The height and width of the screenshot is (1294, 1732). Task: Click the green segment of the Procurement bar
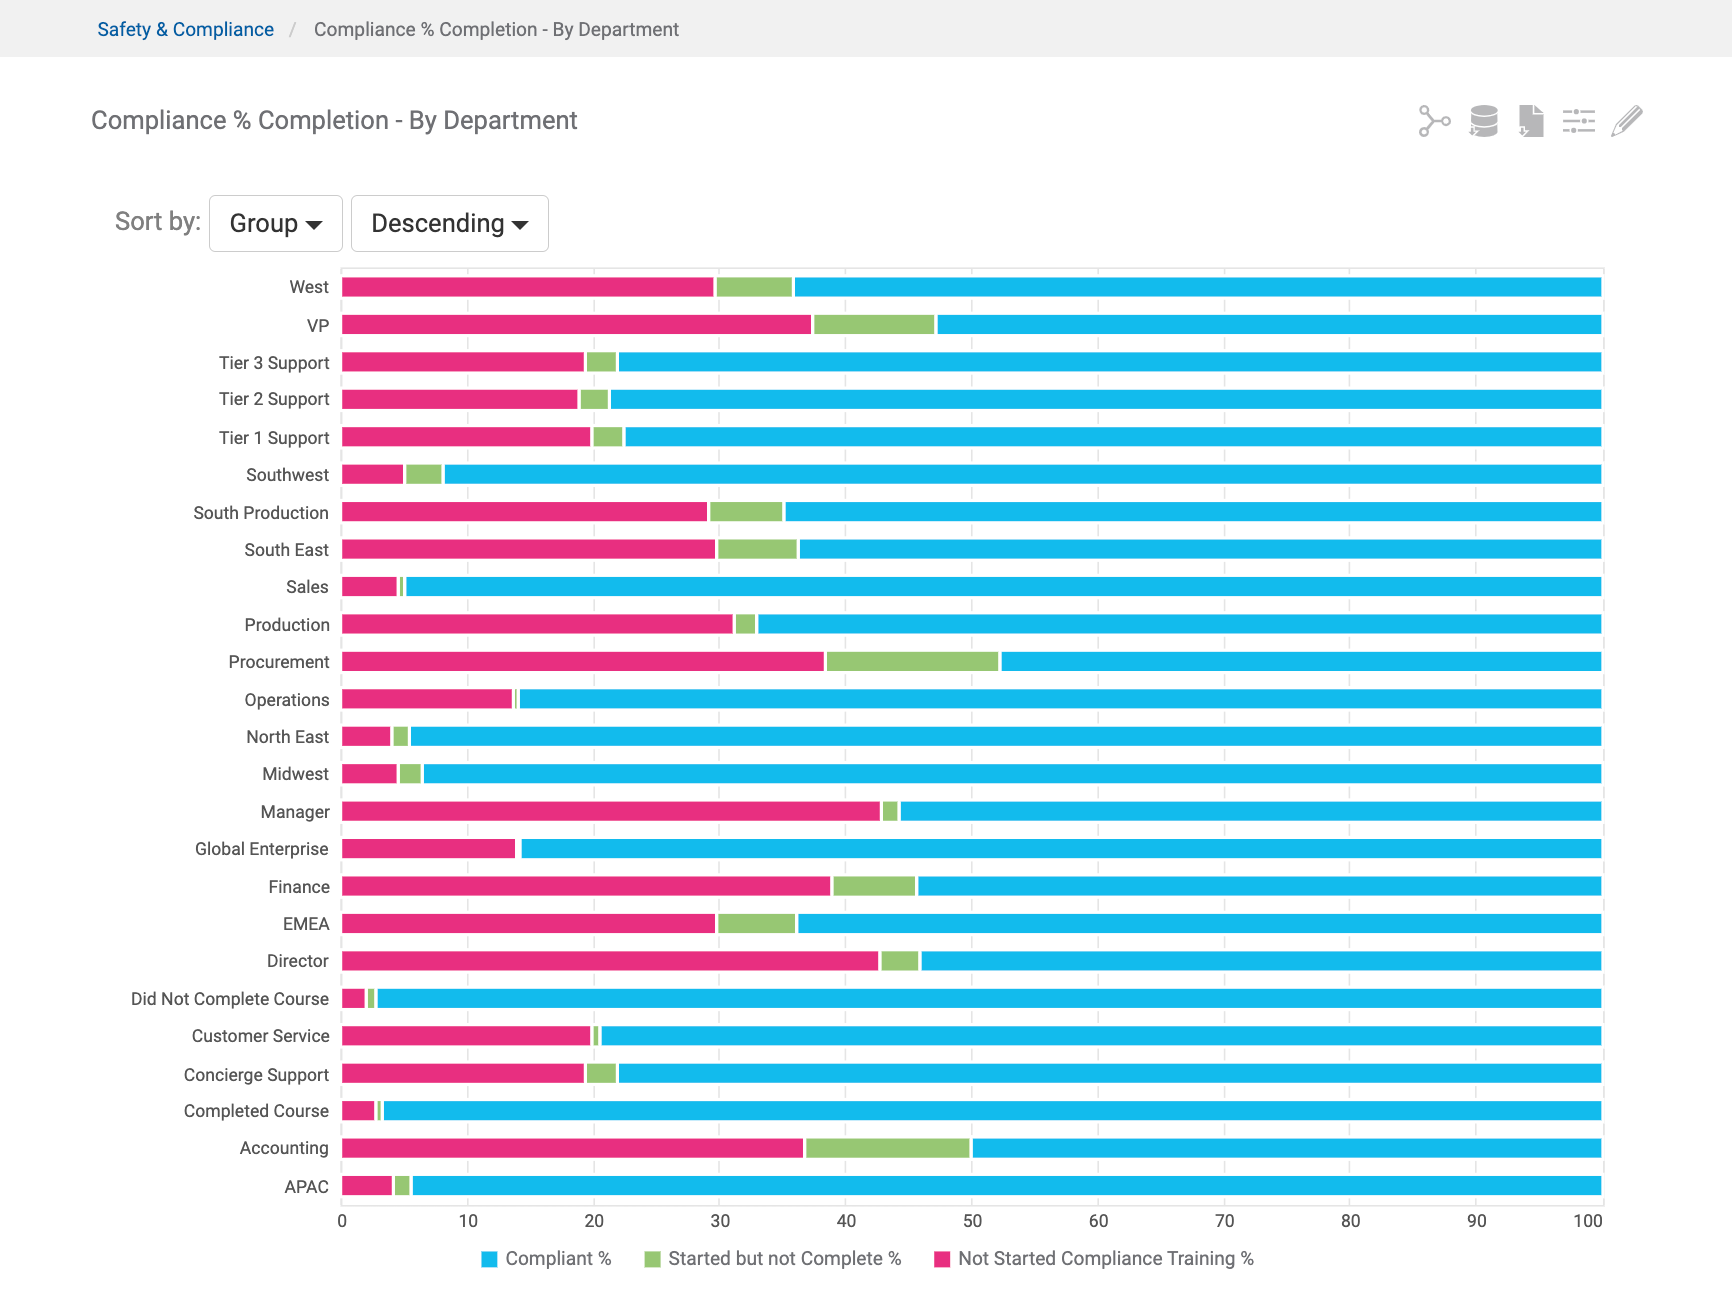point(910,661)
